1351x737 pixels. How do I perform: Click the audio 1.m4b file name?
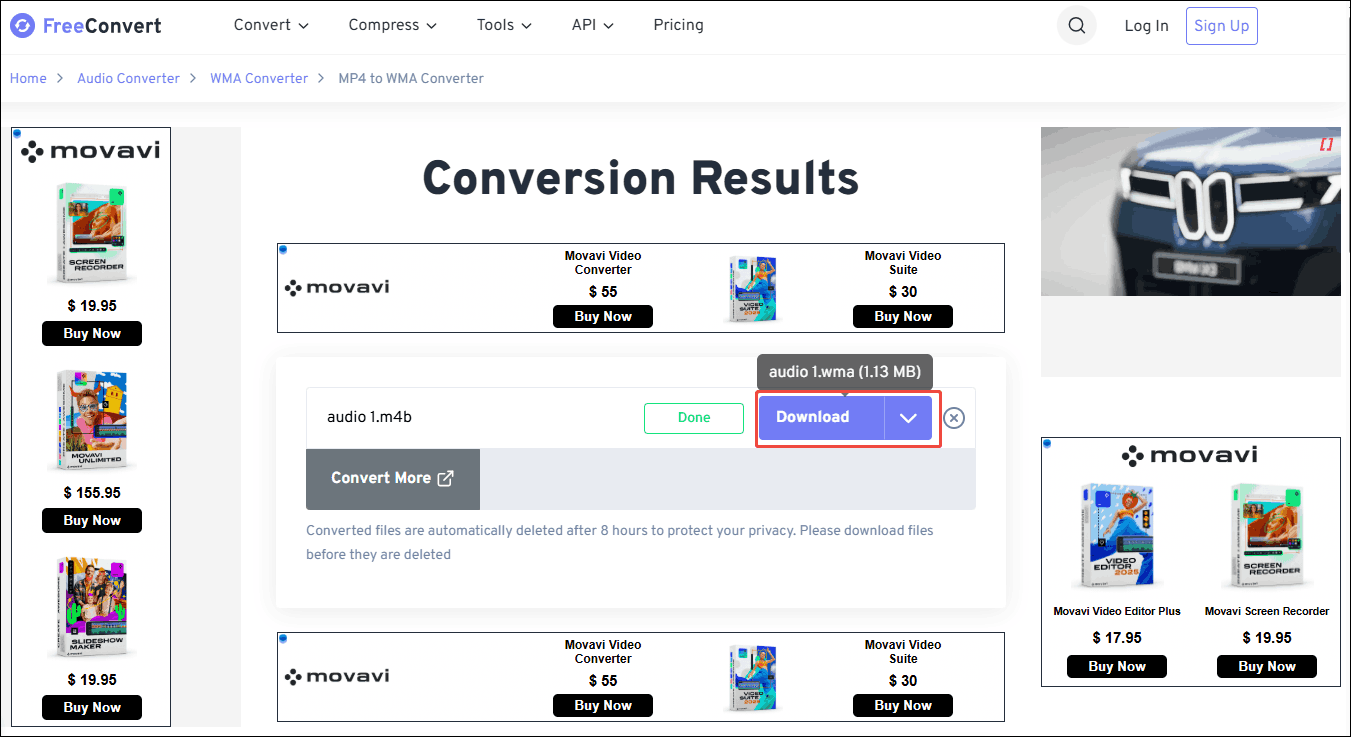tap(369, 417)
